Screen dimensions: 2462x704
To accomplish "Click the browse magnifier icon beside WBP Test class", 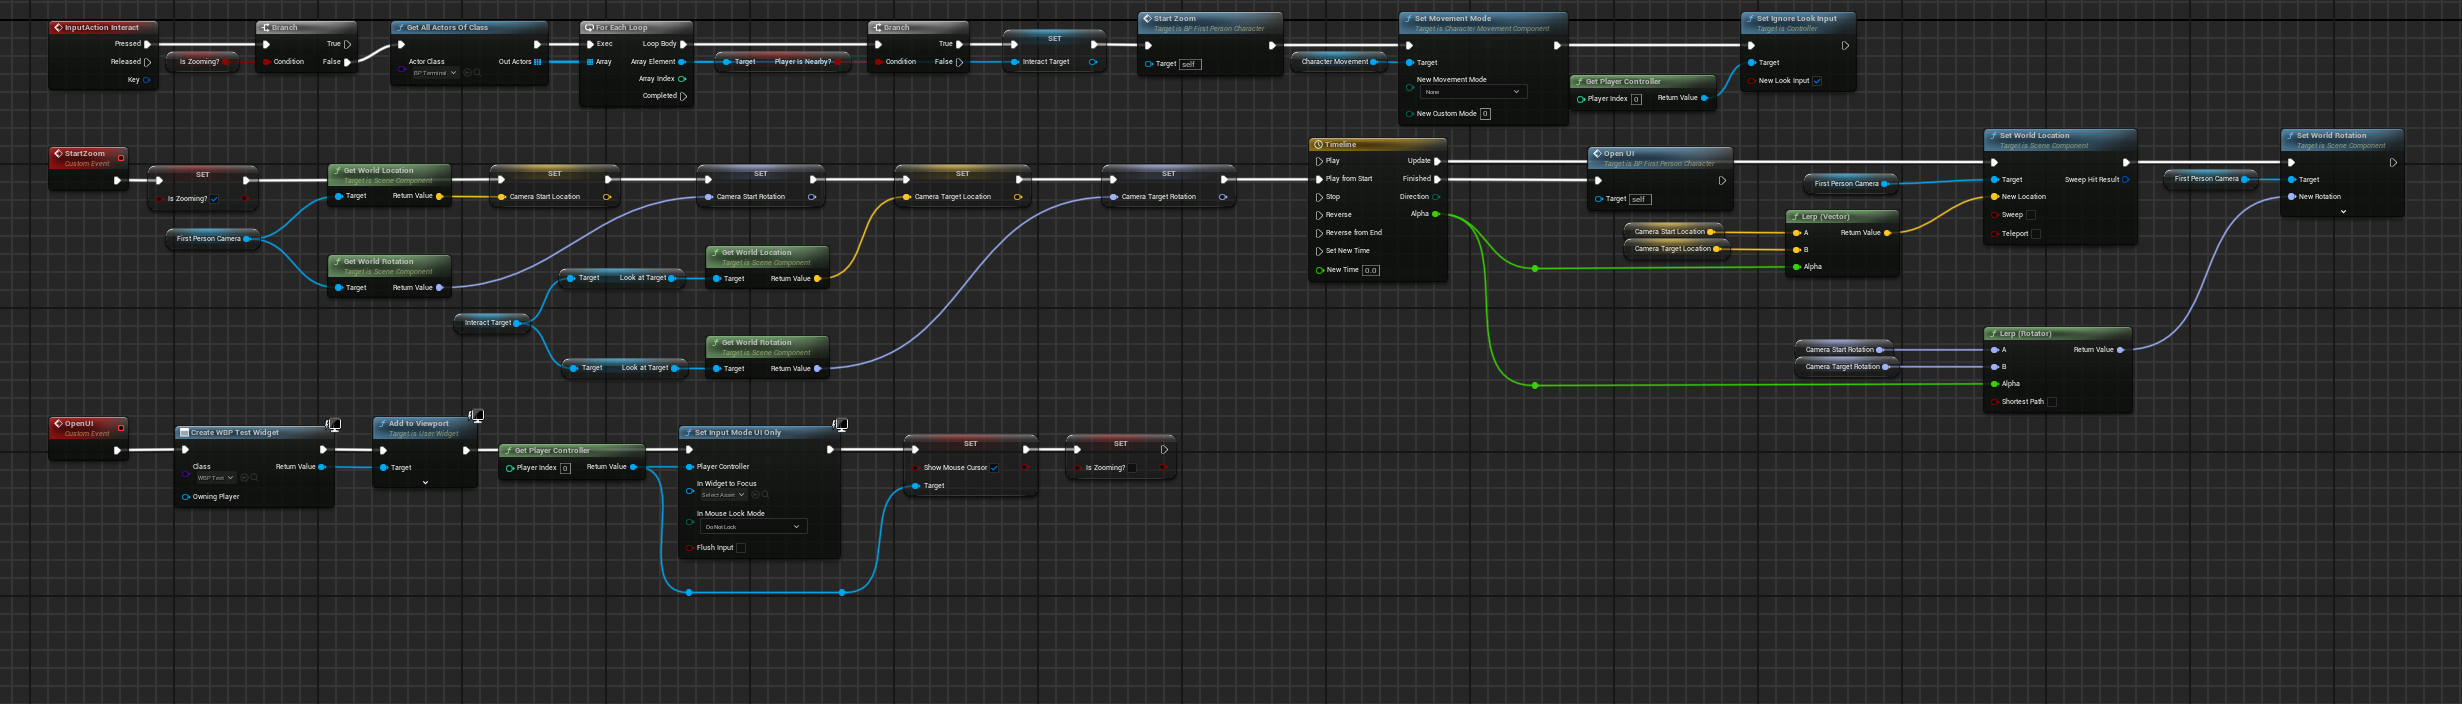I will [254, 478].
